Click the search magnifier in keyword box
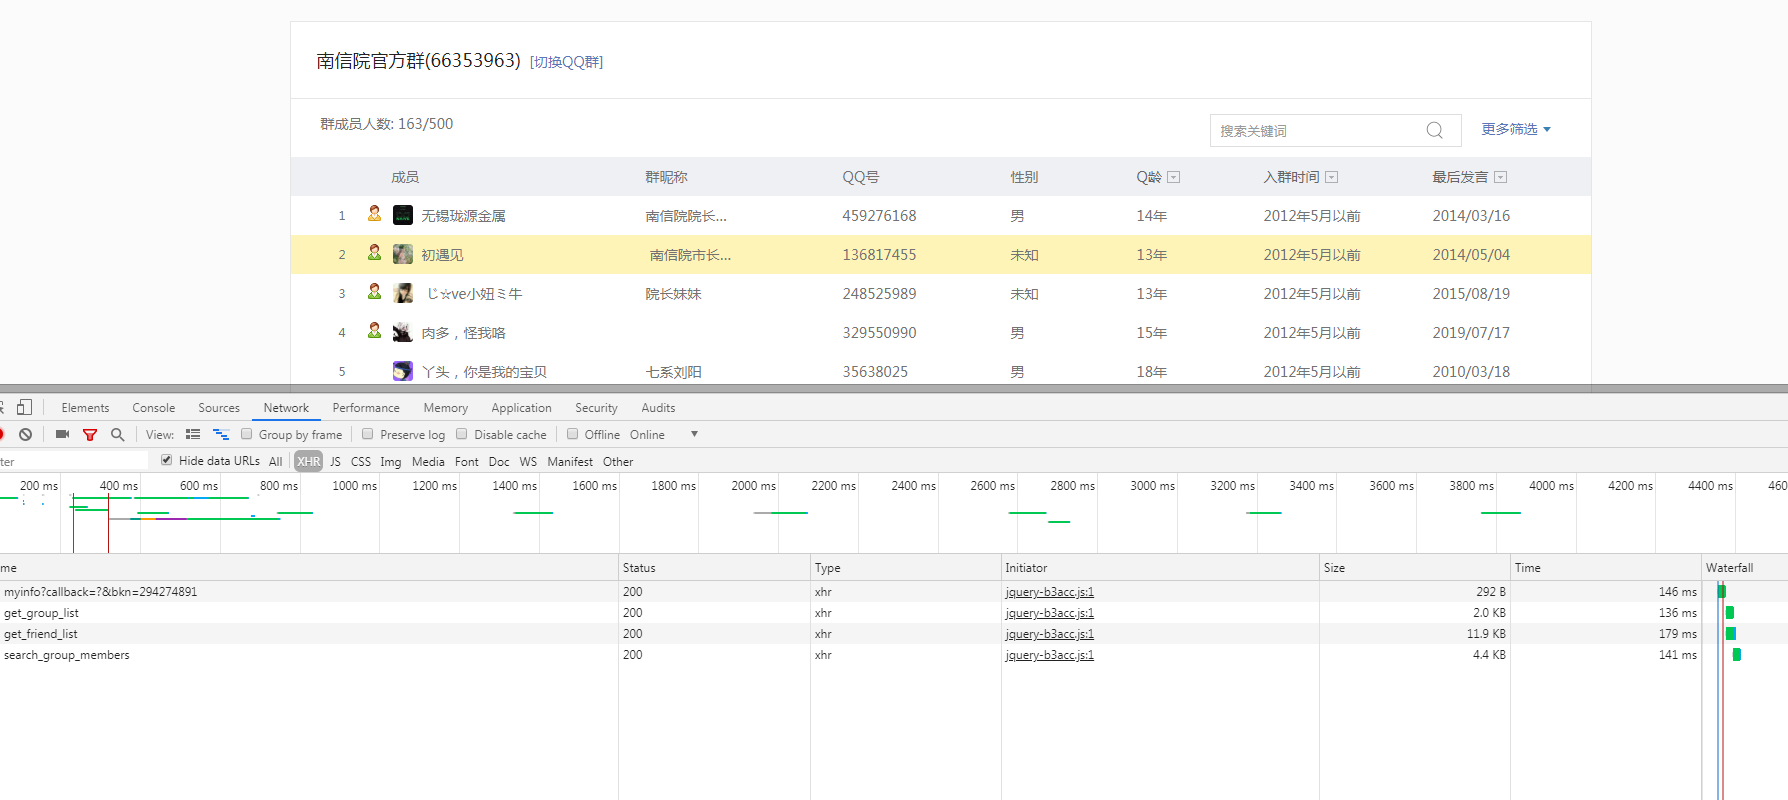1788x800 pixels. tap(1434, 130)
